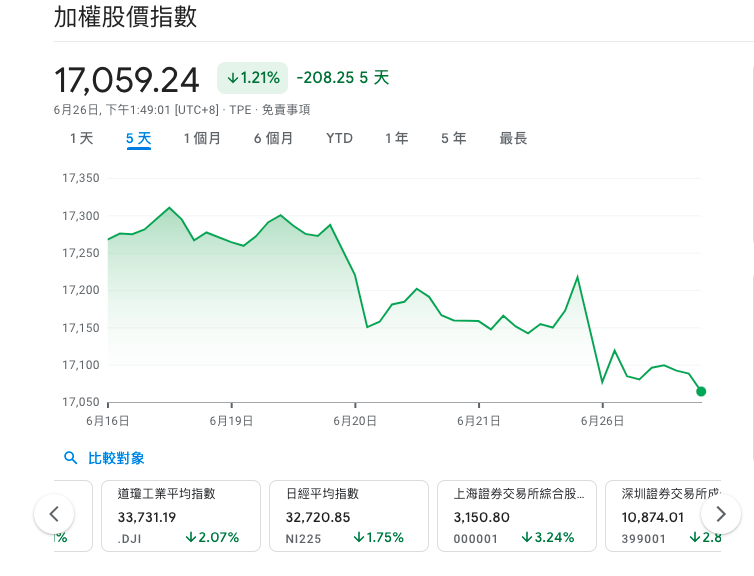Open the 深圳證券交易所 index card
The width and height of the screenshot is (754, 576).
pyautogui.click(x=670, y=515)
